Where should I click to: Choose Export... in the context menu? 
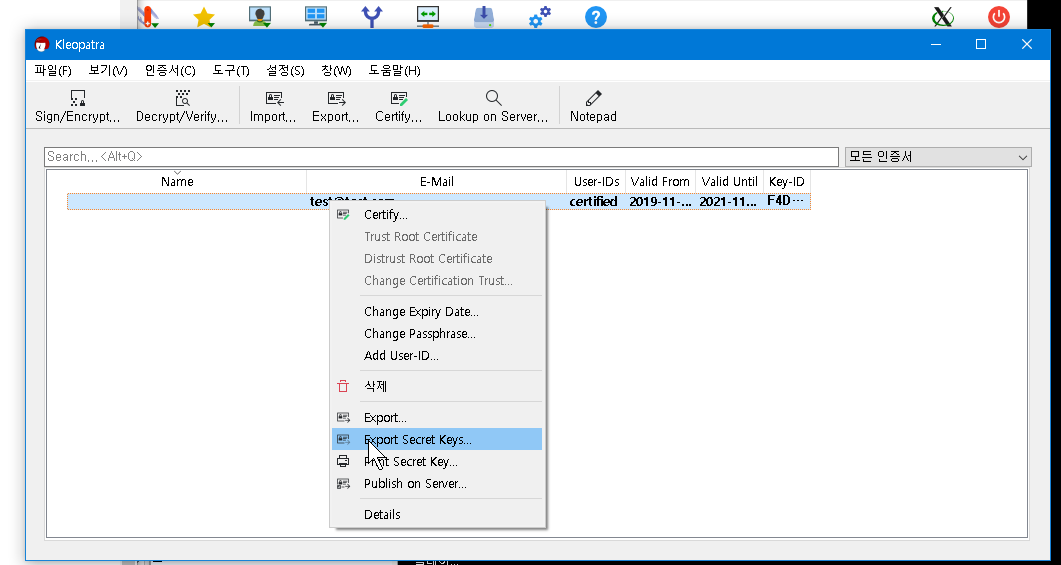[x=436, y=417]
